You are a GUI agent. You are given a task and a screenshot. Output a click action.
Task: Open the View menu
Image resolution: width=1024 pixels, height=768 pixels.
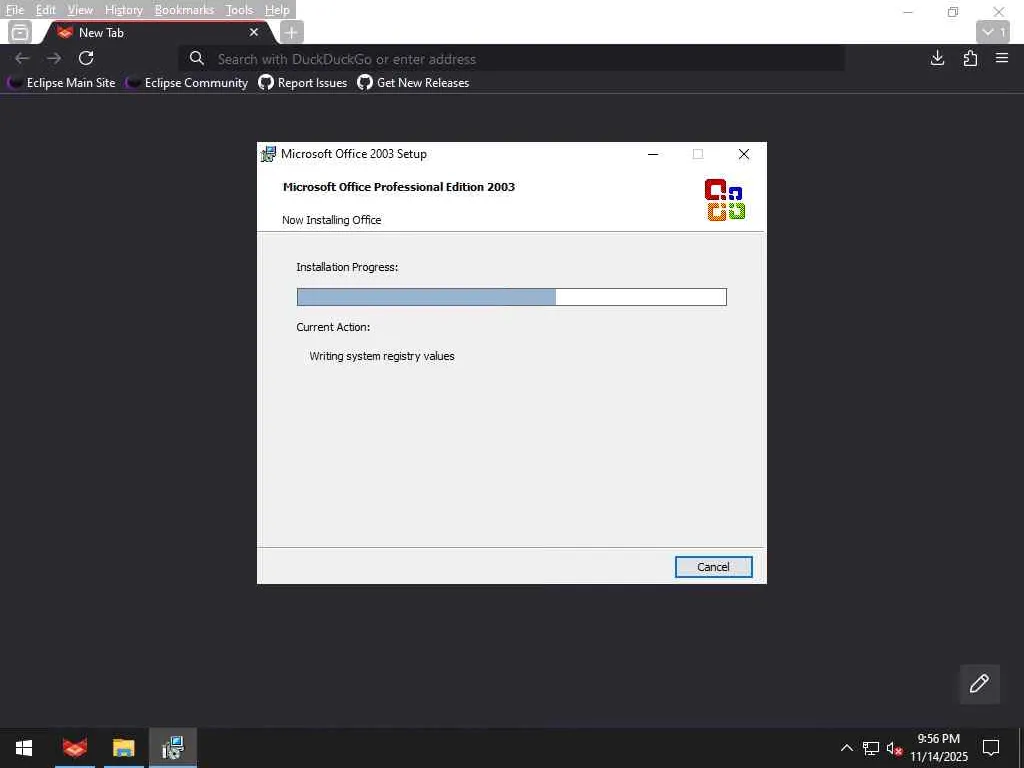pyautogui.click(x=80, y=10)
